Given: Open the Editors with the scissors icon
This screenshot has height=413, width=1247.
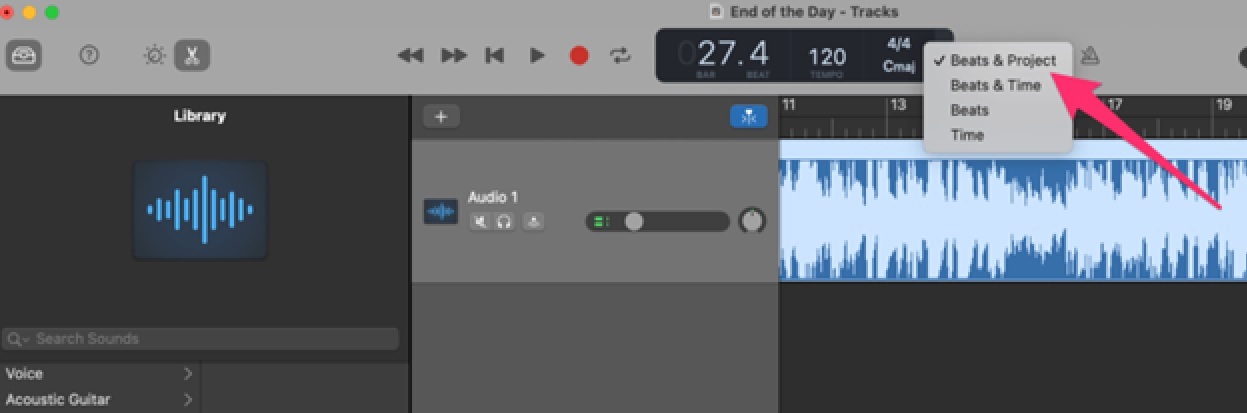Looking at the screenshot, I should coord(192,55).
